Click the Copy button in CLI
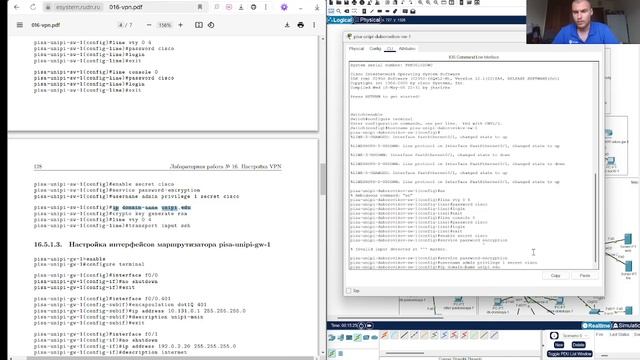This screenshot has height=360, width=640. (x=556, y=276)
